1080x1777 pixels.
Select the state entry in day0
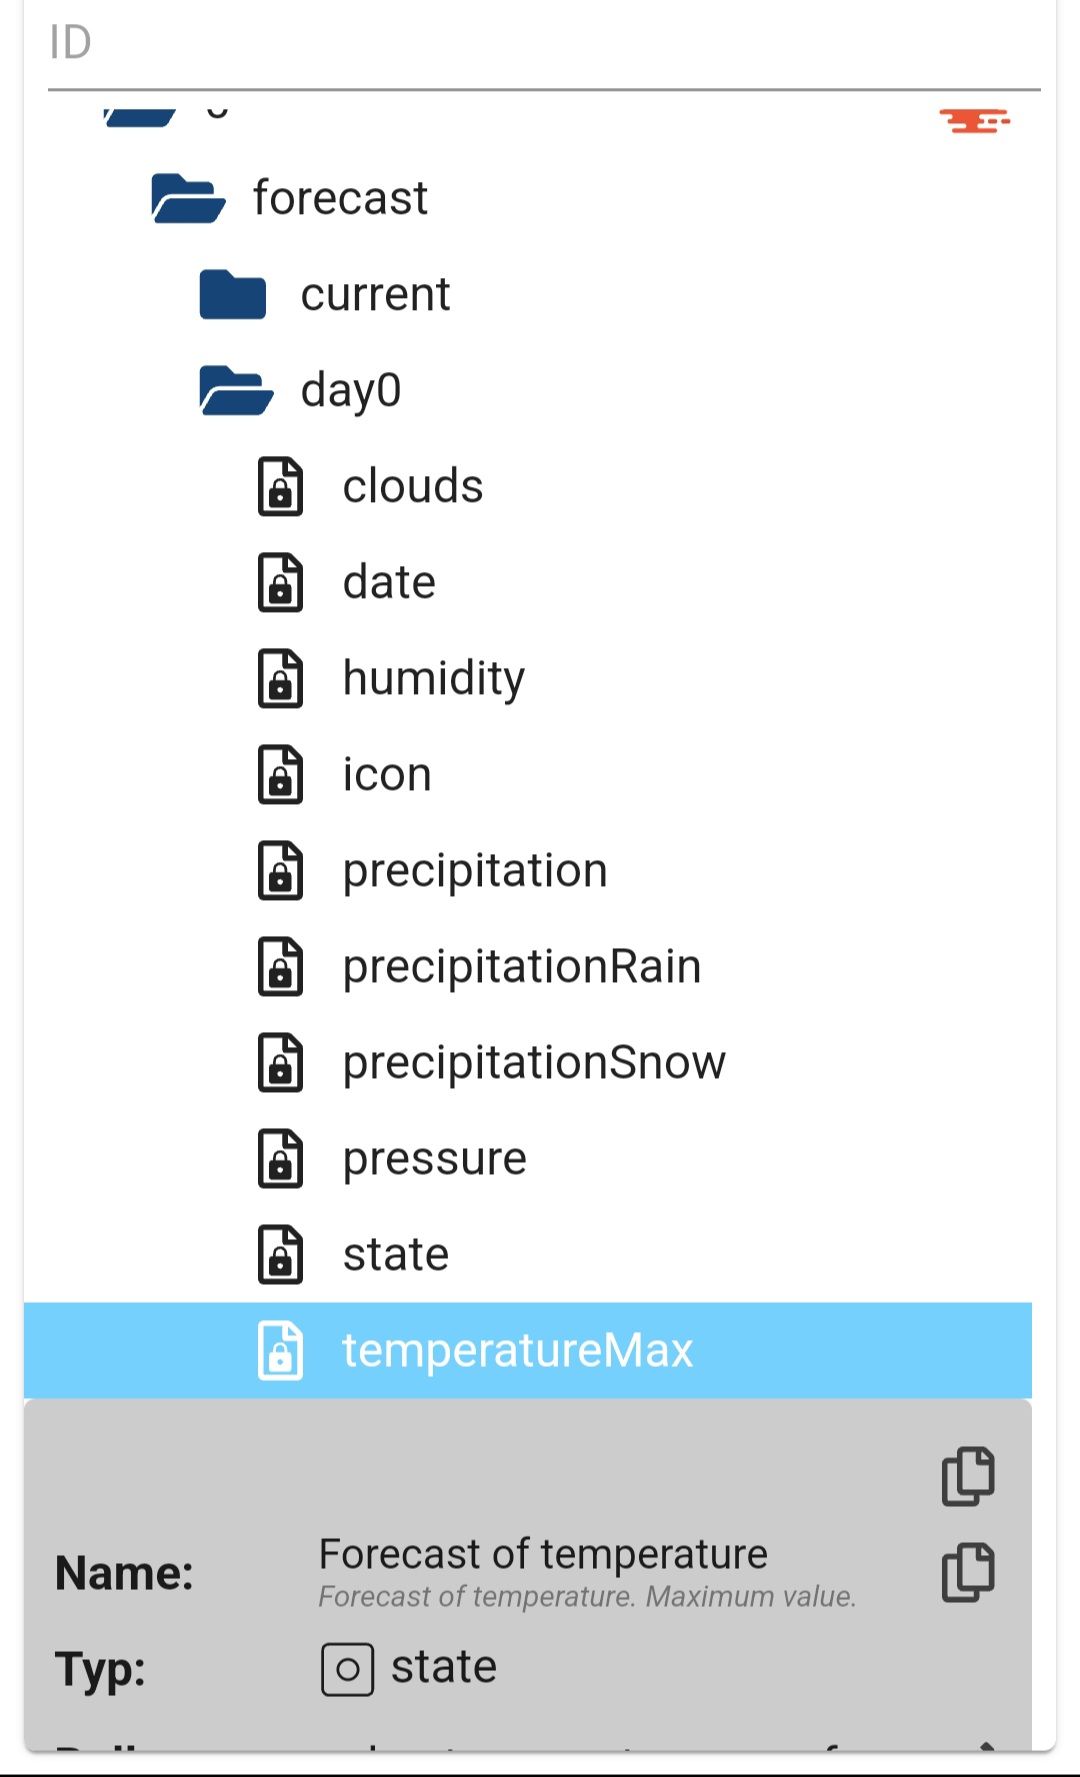point(396,1255)
